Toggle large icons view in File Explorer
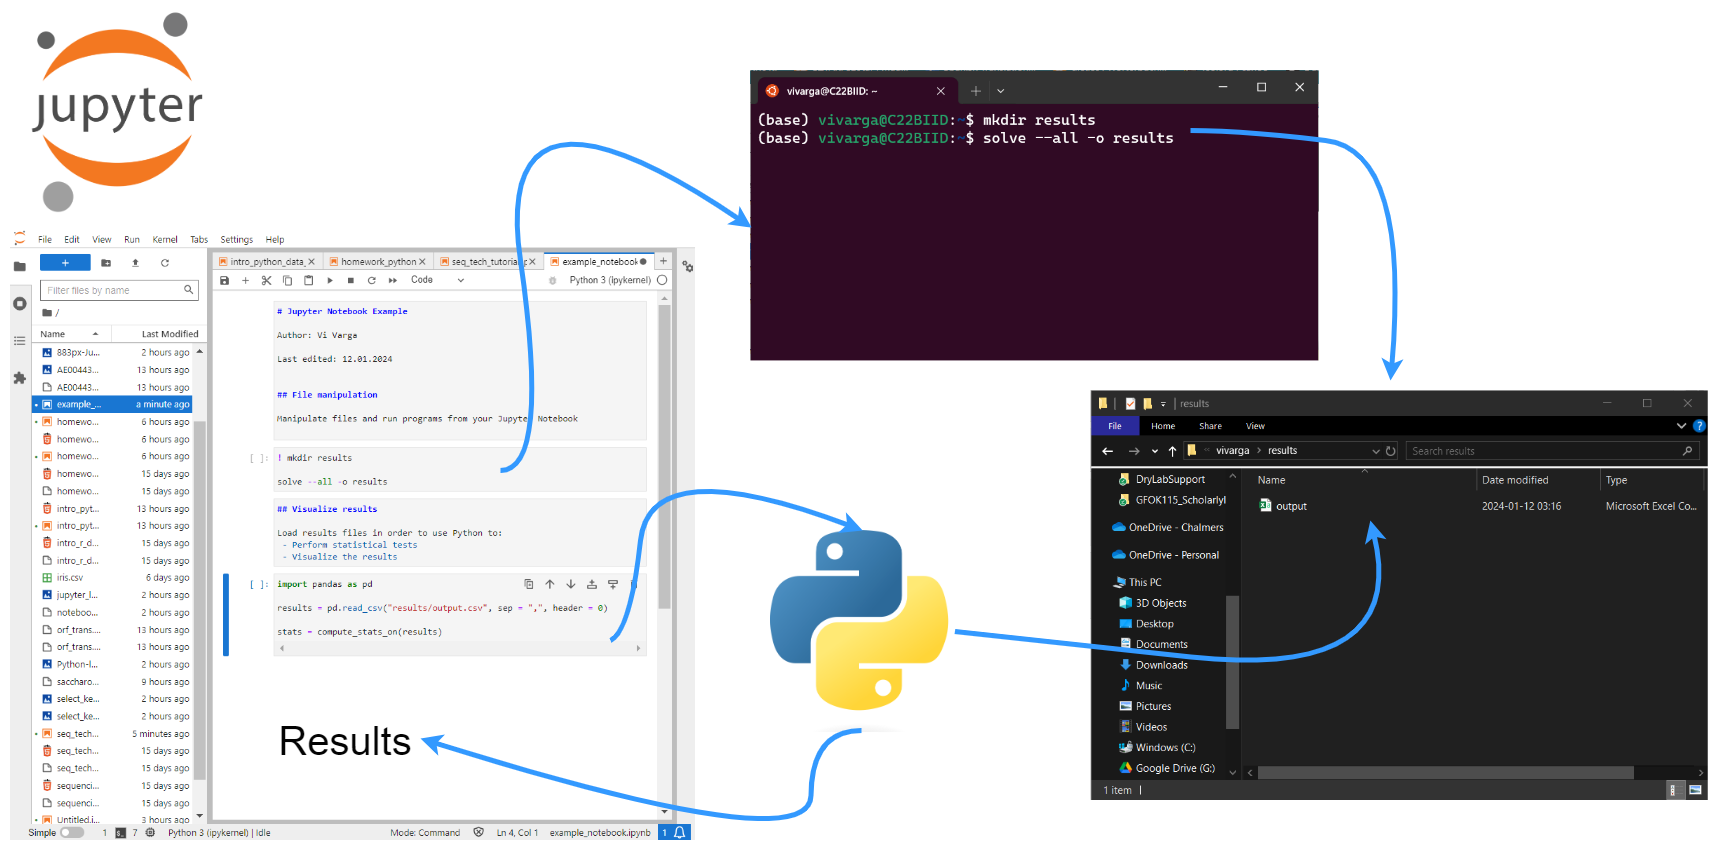 point(1695,790)
